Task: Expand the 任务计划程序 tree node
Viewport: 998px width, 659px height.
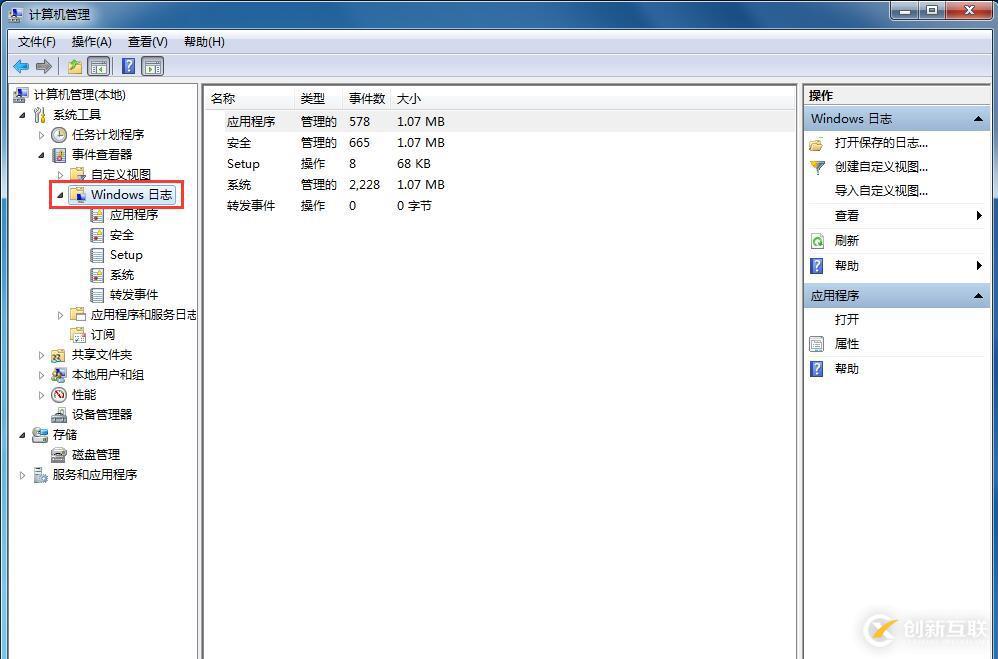Action: (41, 135)
